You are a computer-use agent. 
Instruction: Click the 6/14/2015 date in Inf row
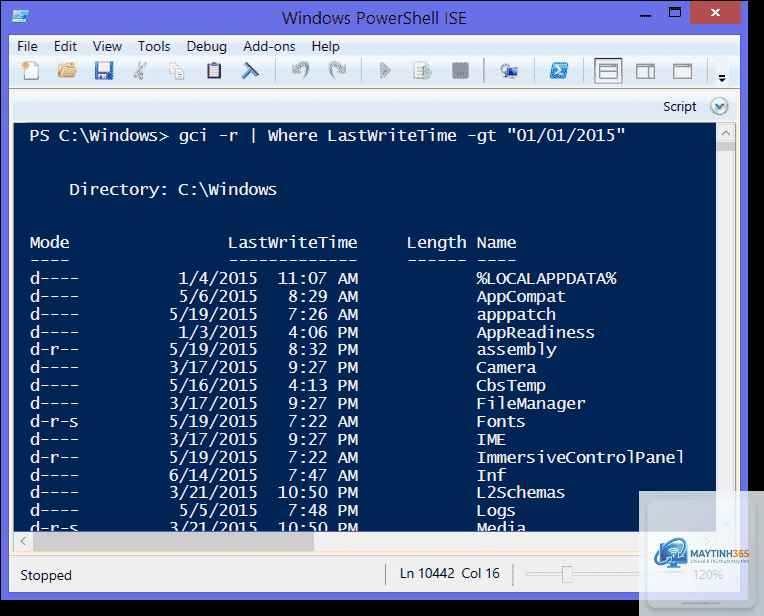[x=213, y=475]
